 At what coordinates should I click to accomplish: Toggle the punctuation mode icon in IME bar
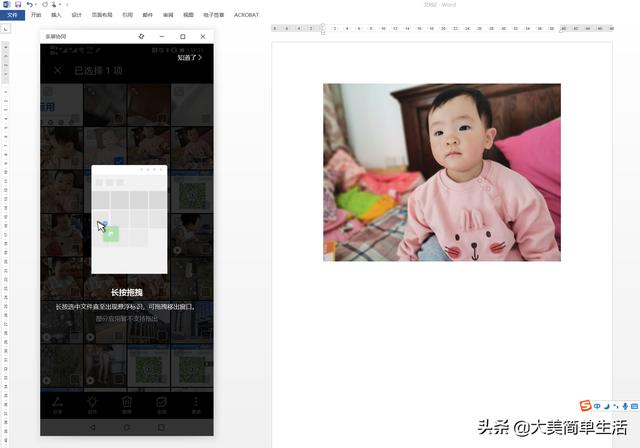tap(616, 406)
